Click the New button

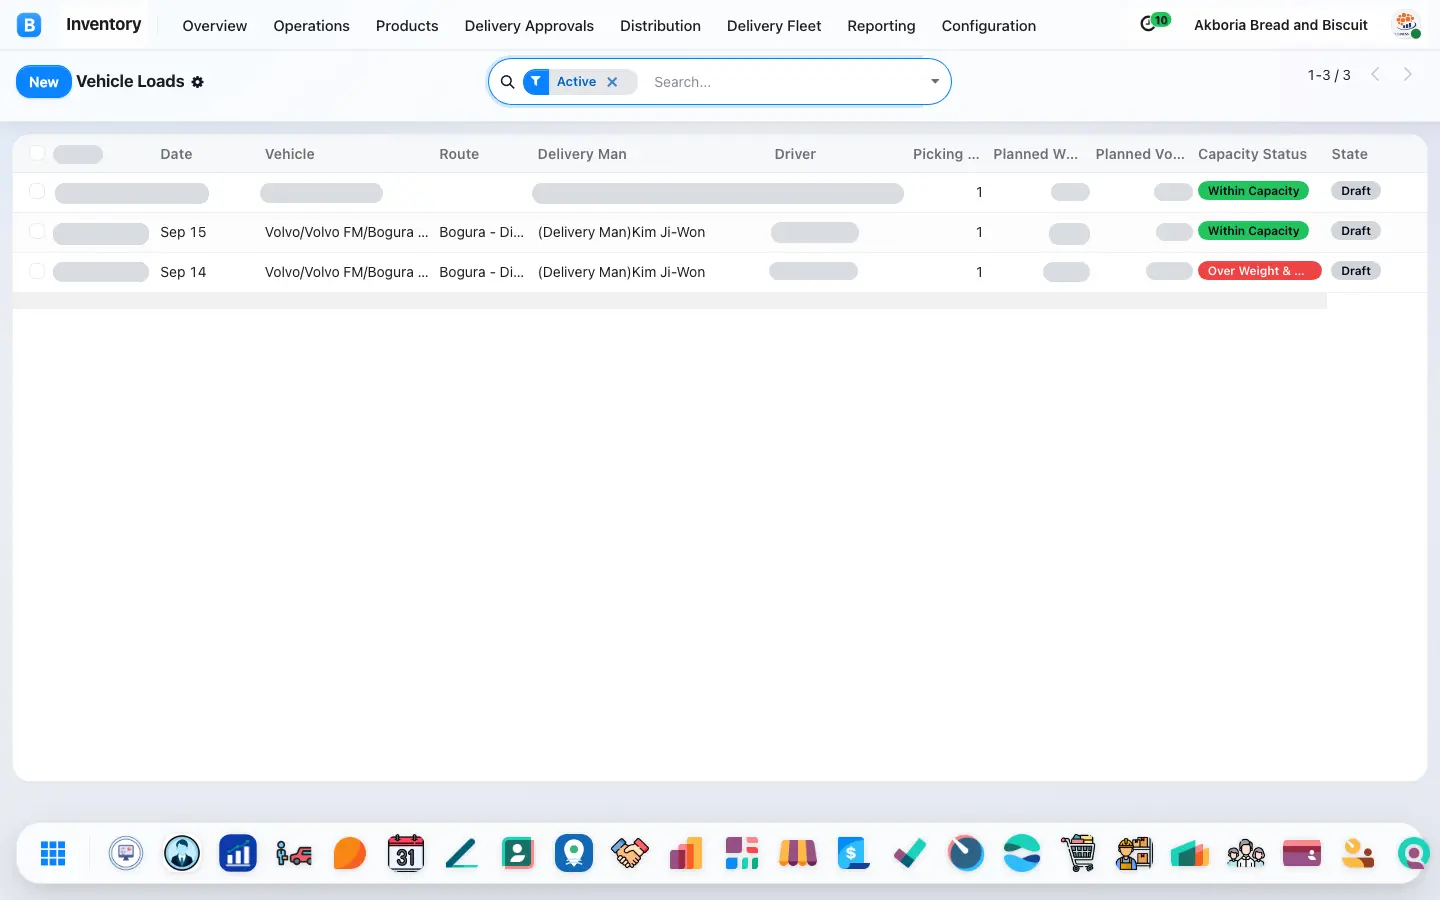coord(44,82)
